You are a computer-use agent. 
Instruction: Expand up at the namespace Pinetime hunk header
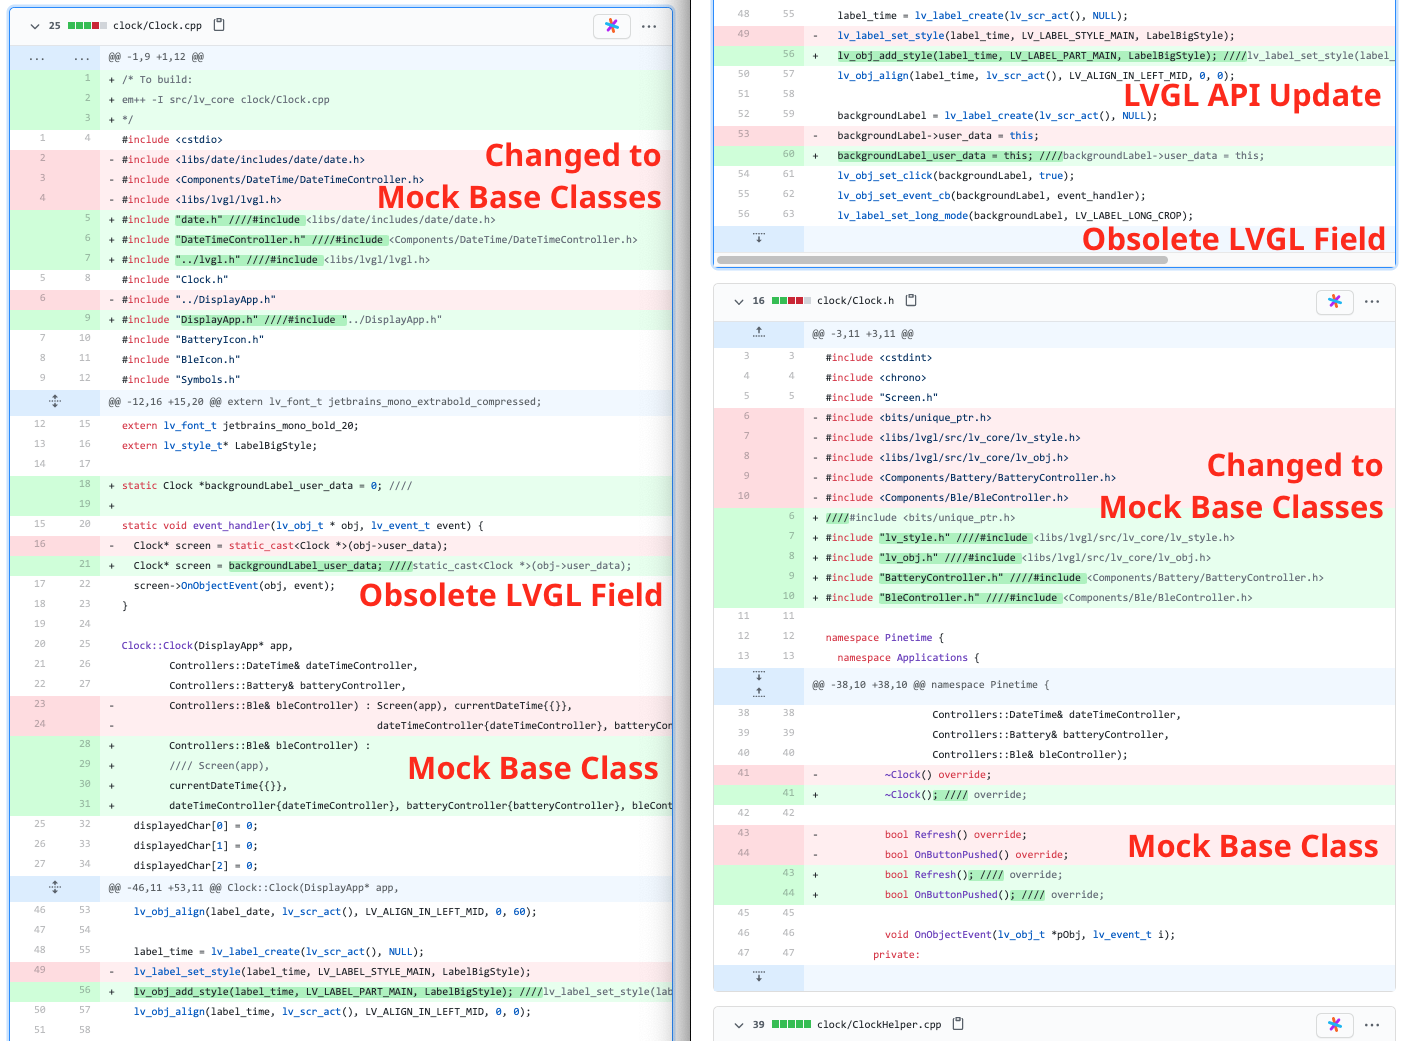coord(758,691)
